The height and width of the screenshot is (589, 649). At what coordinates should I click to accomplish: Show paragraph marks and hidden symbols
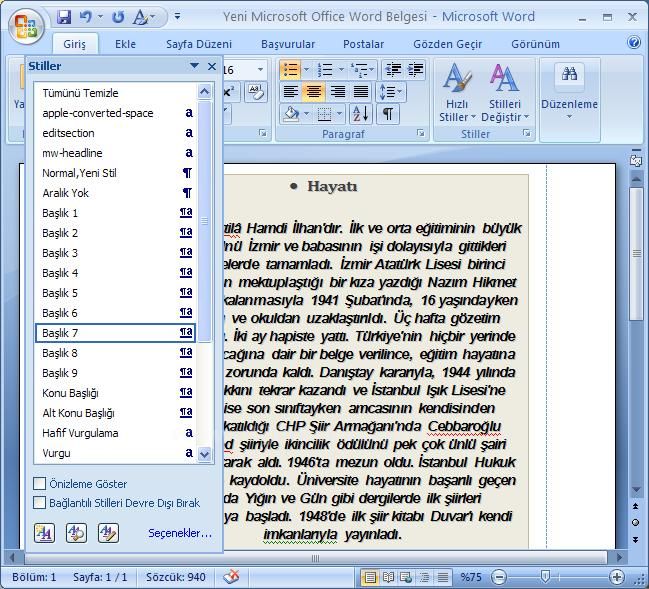pyautogui.click(x=388, y=113)
